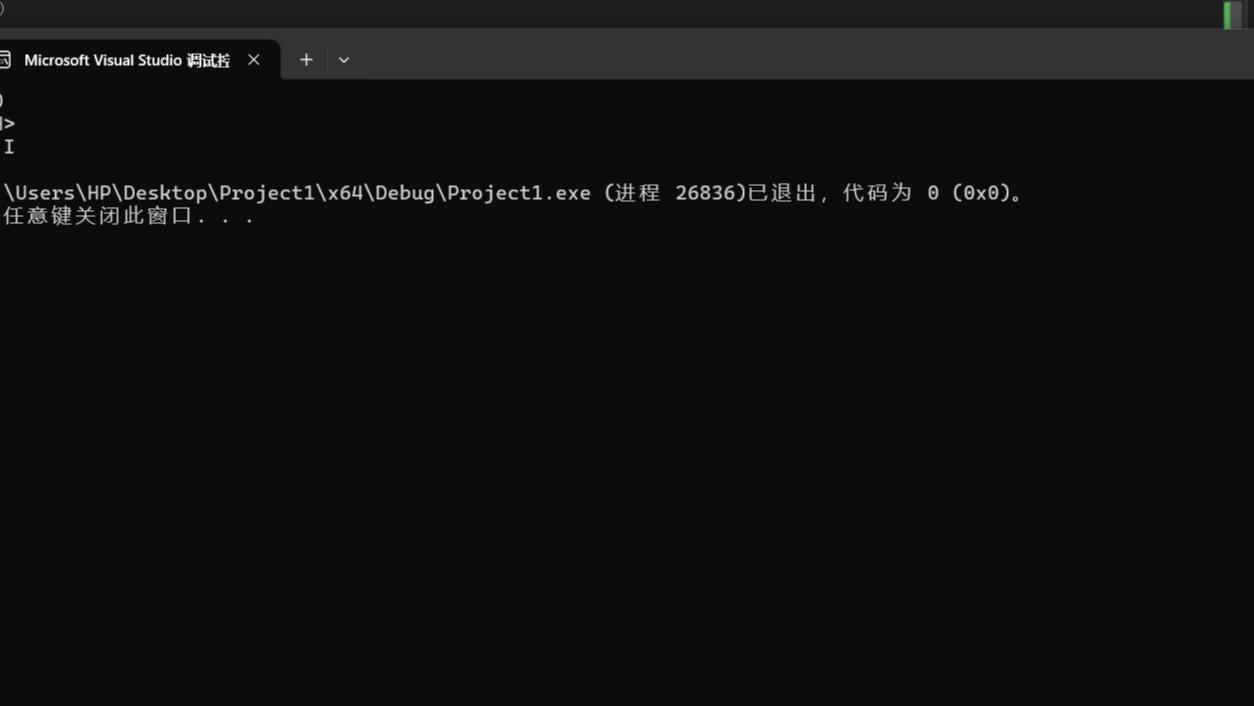The height and width of the screenshot is (706, 1254).
Task: Close the Microsoft Visual Studio debug console tab
Action: [x=254, y=60]
